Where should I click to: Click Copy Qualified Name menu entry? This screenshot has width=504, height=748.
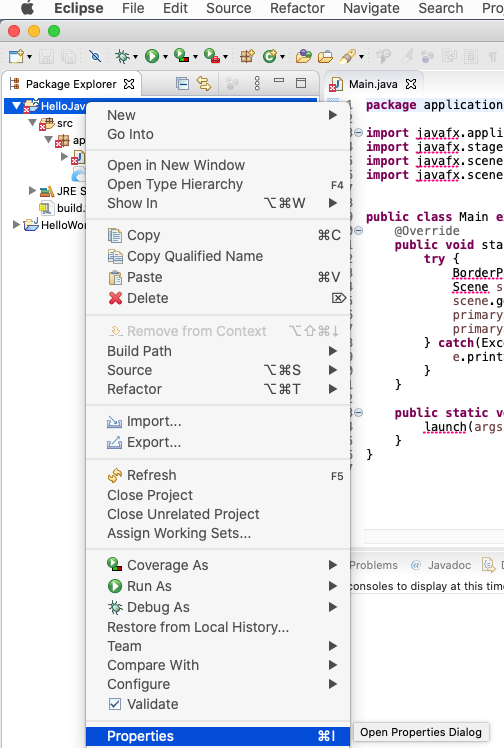click(x=217, y=256)
